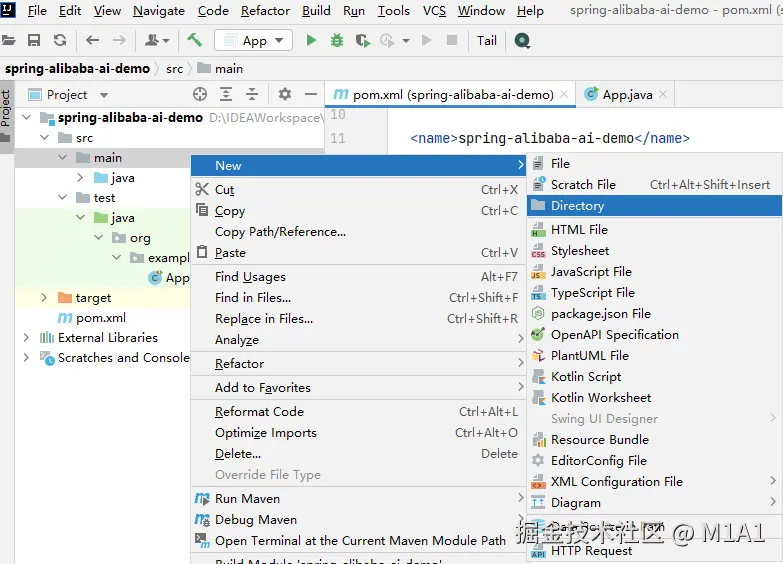Navigate forward with the right arrow icon

pyautogui.click(x=119, y=40)
